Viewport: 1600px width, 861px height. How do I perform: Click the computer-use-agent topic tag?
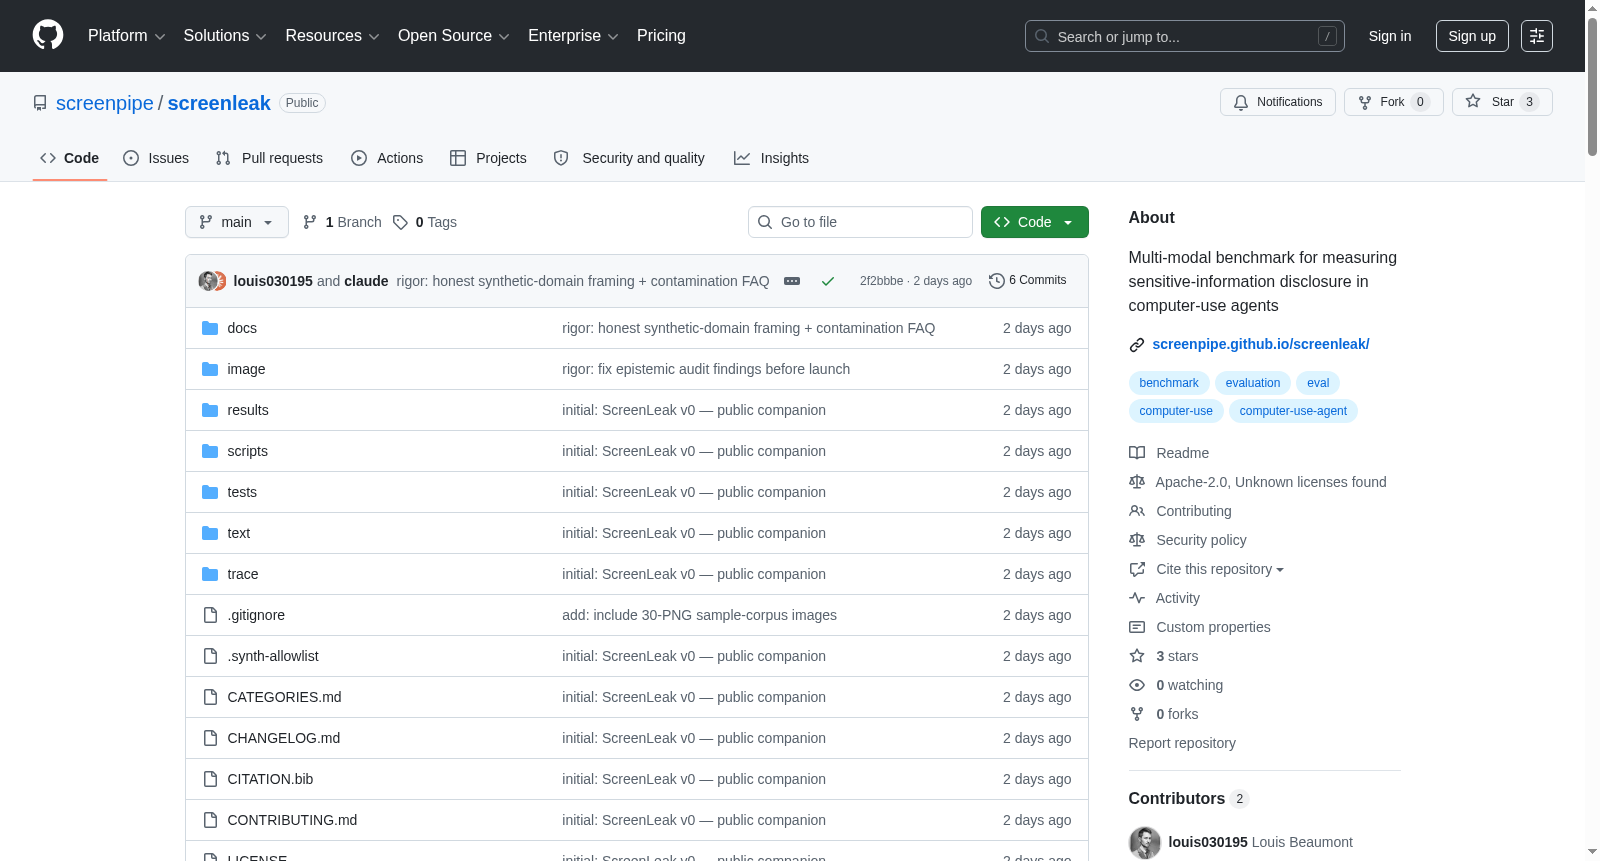[1293, 411]
